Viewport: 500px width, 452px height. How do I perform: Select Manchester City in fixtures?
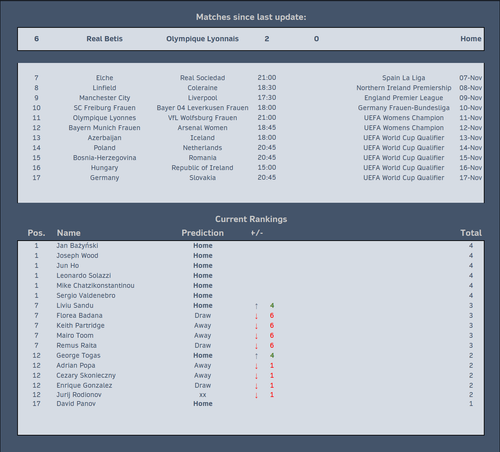[104, 98]
